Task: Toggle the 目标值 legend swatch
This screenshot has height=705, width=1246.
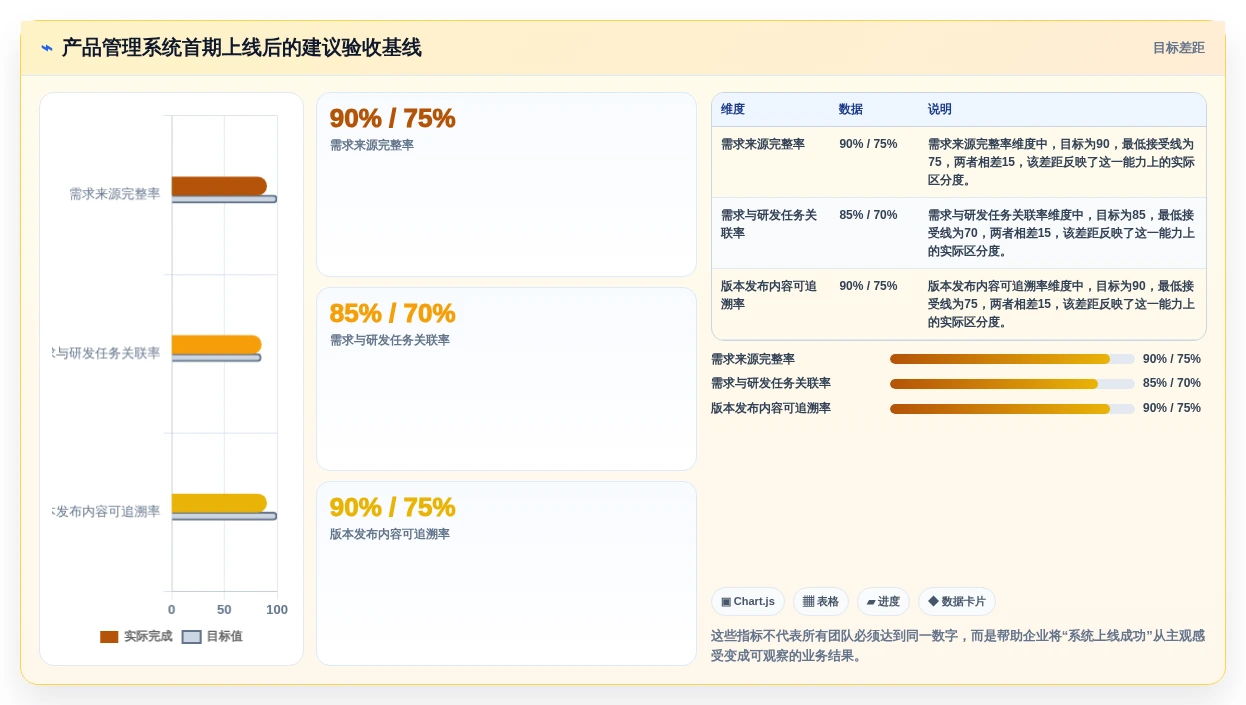Action: 192,637
